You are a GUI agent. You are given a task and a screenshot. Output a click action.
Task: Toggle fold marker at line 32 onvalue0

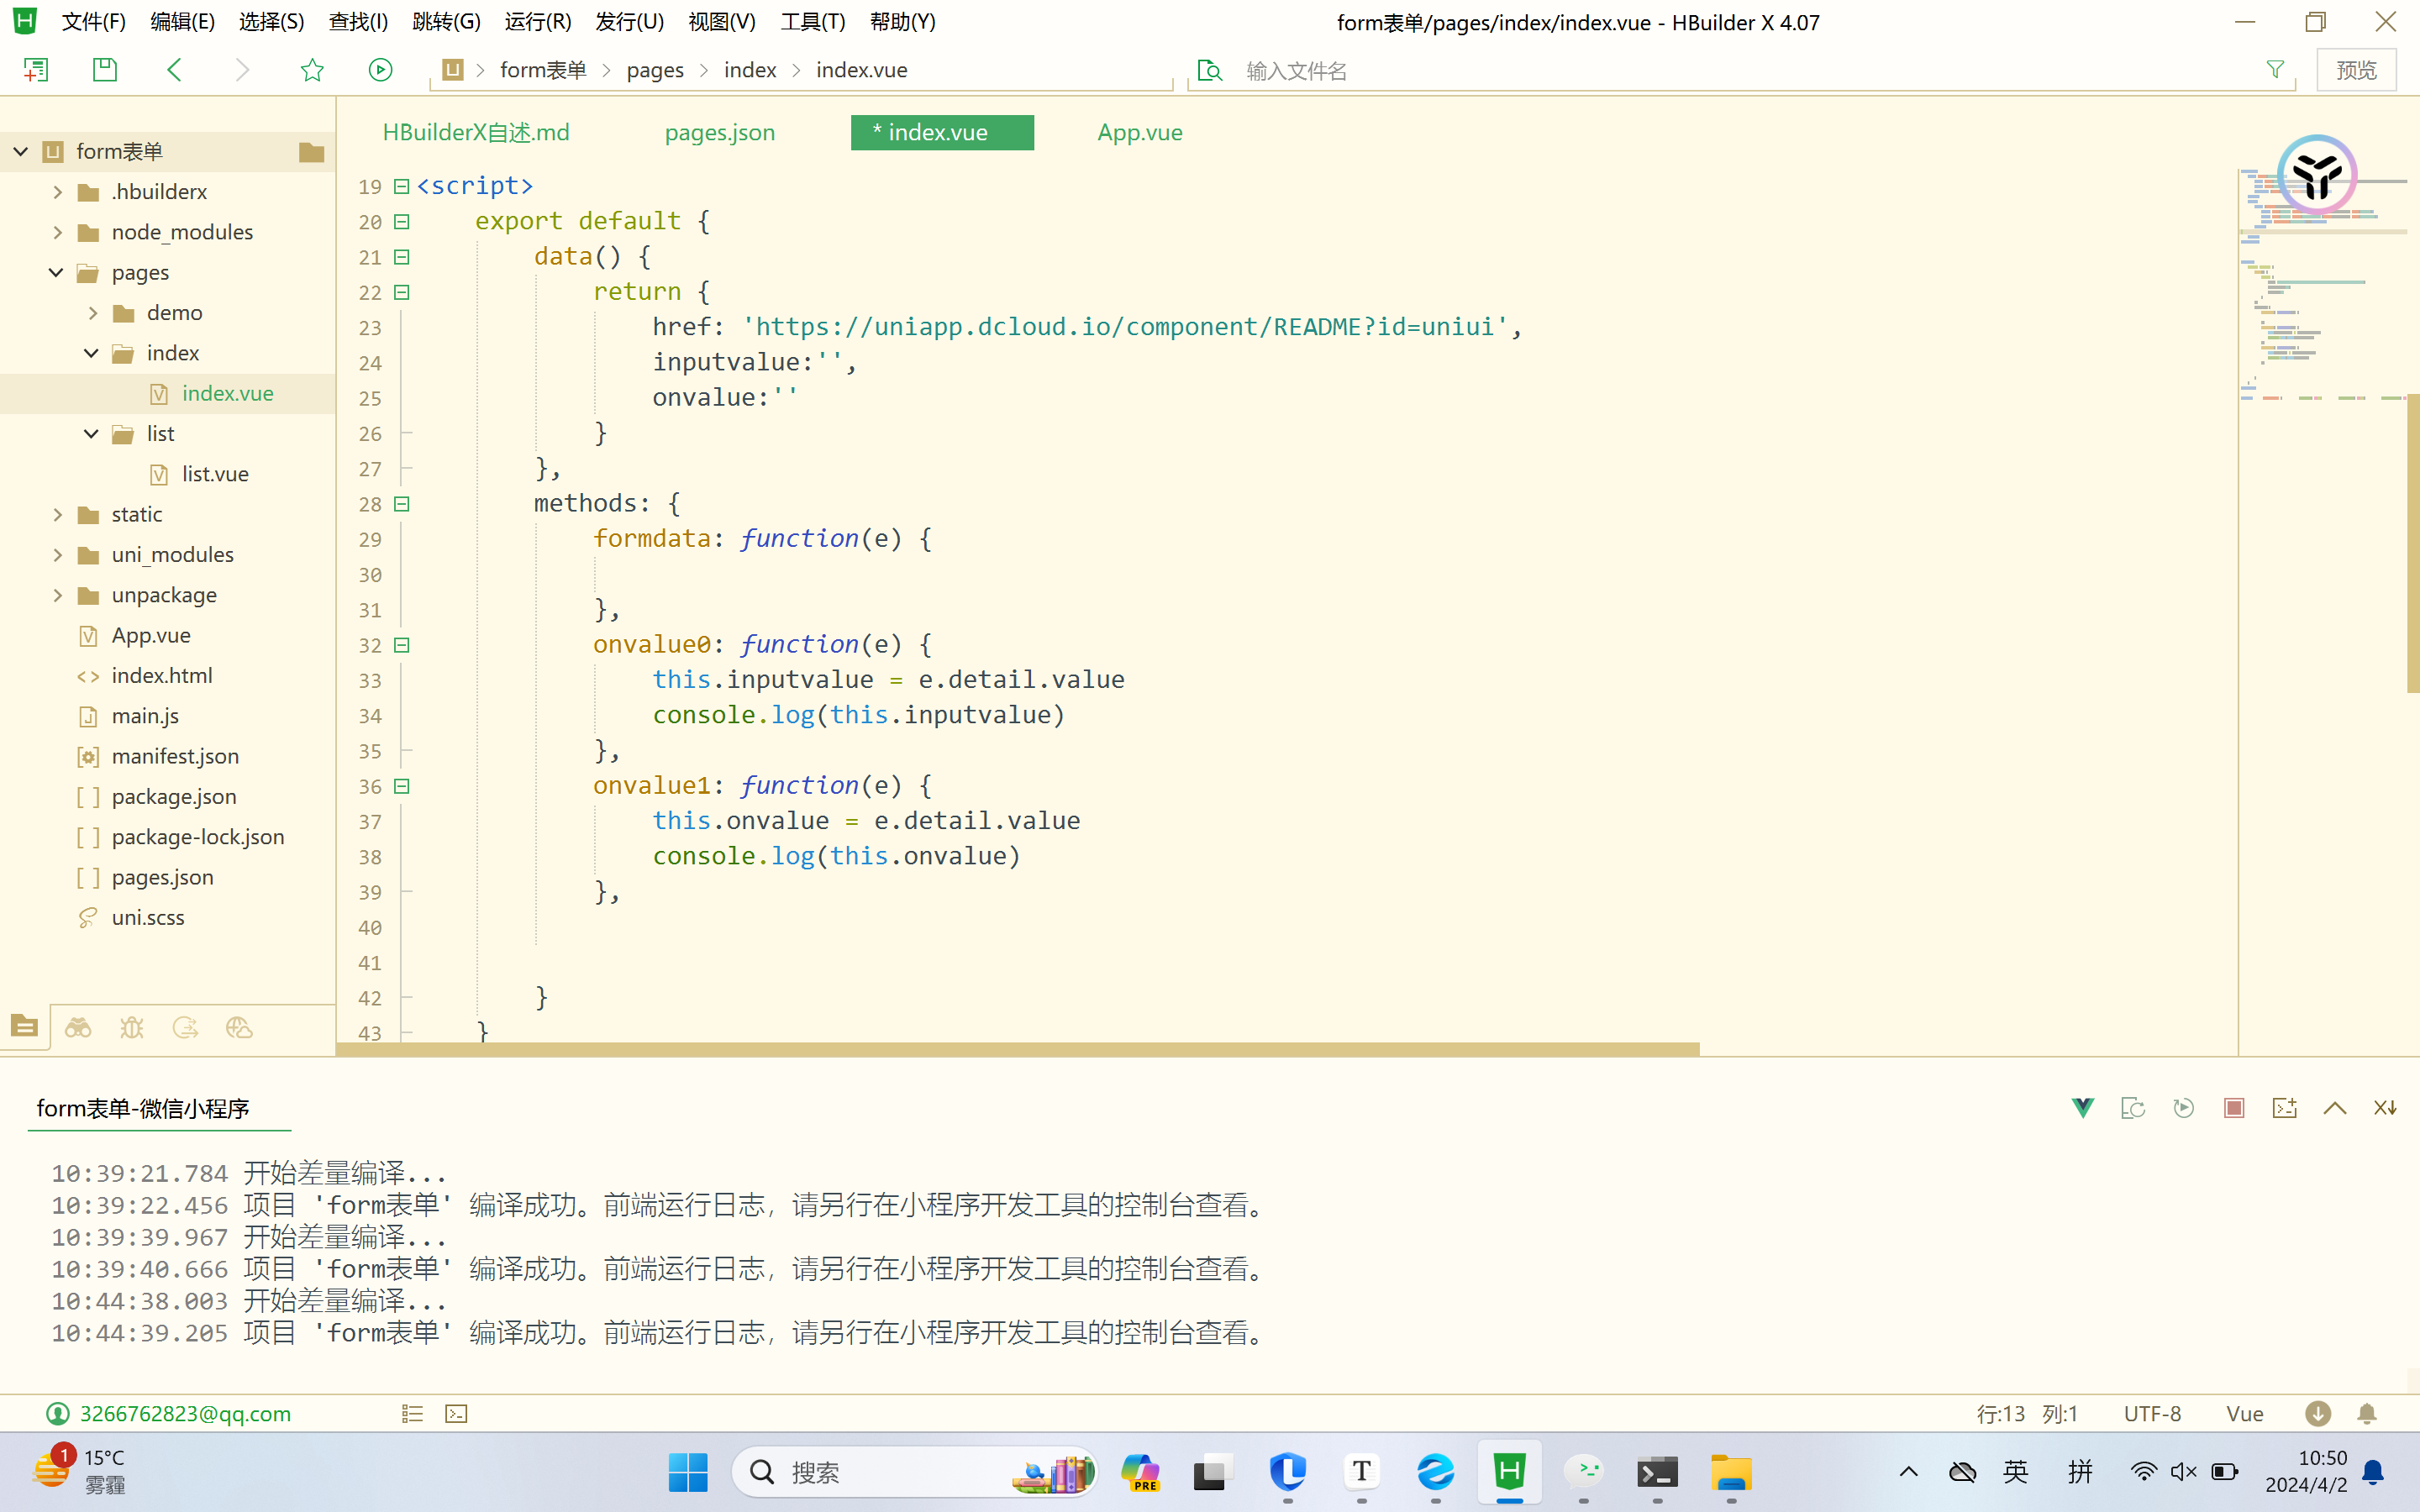[402, 645]
